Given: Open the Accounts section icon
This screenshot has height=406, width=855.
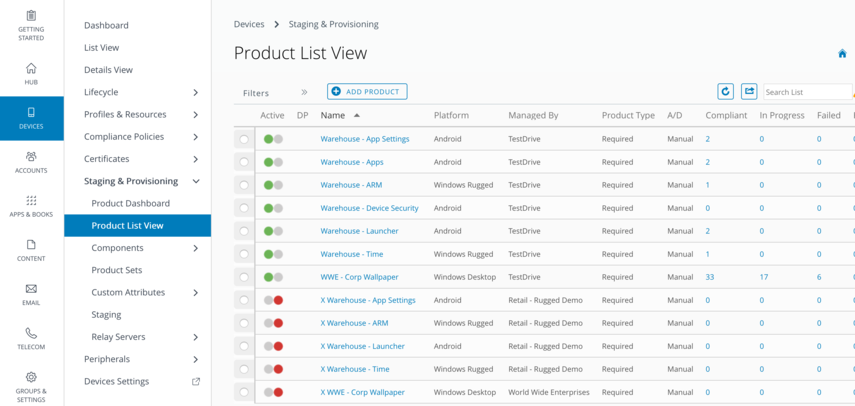Looking at the screenshot, I should 31,157.
